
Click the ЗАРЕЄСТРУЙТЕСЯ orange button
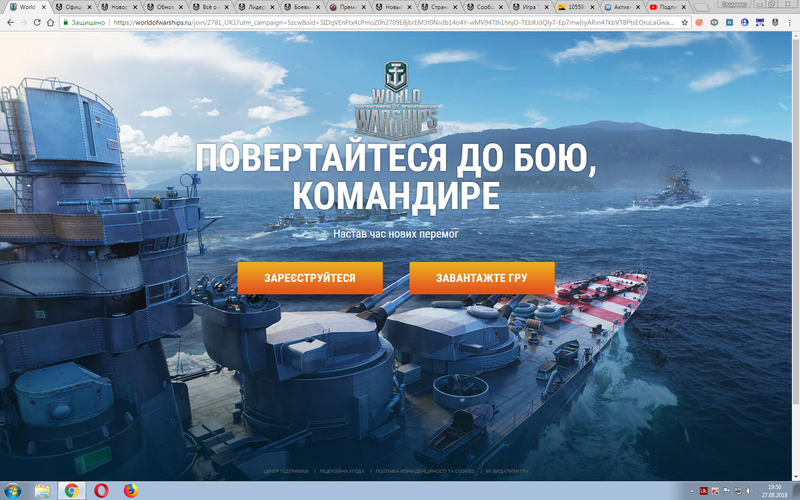[310, 278]
